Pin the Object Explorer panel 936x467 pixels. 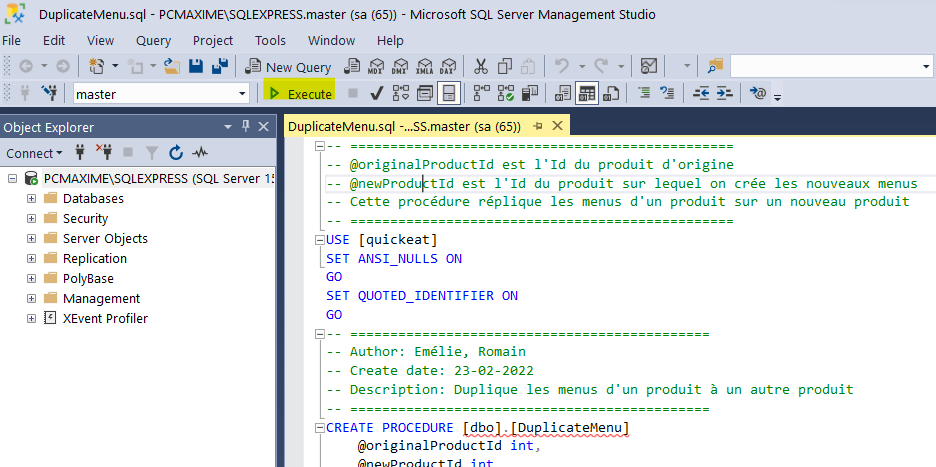coord(245,127)
